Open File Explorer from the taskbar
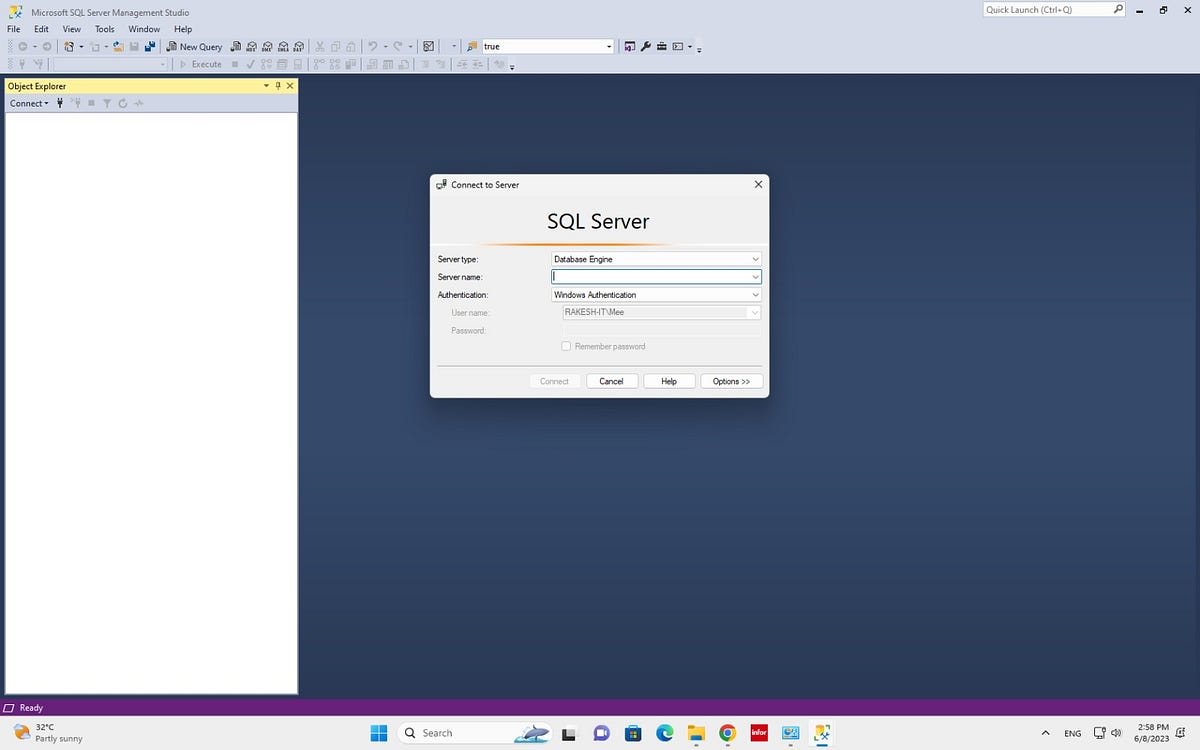Image resolution: width=1200 pixels, height=750 pixels. pyautogui.click(x=696, y=733)
